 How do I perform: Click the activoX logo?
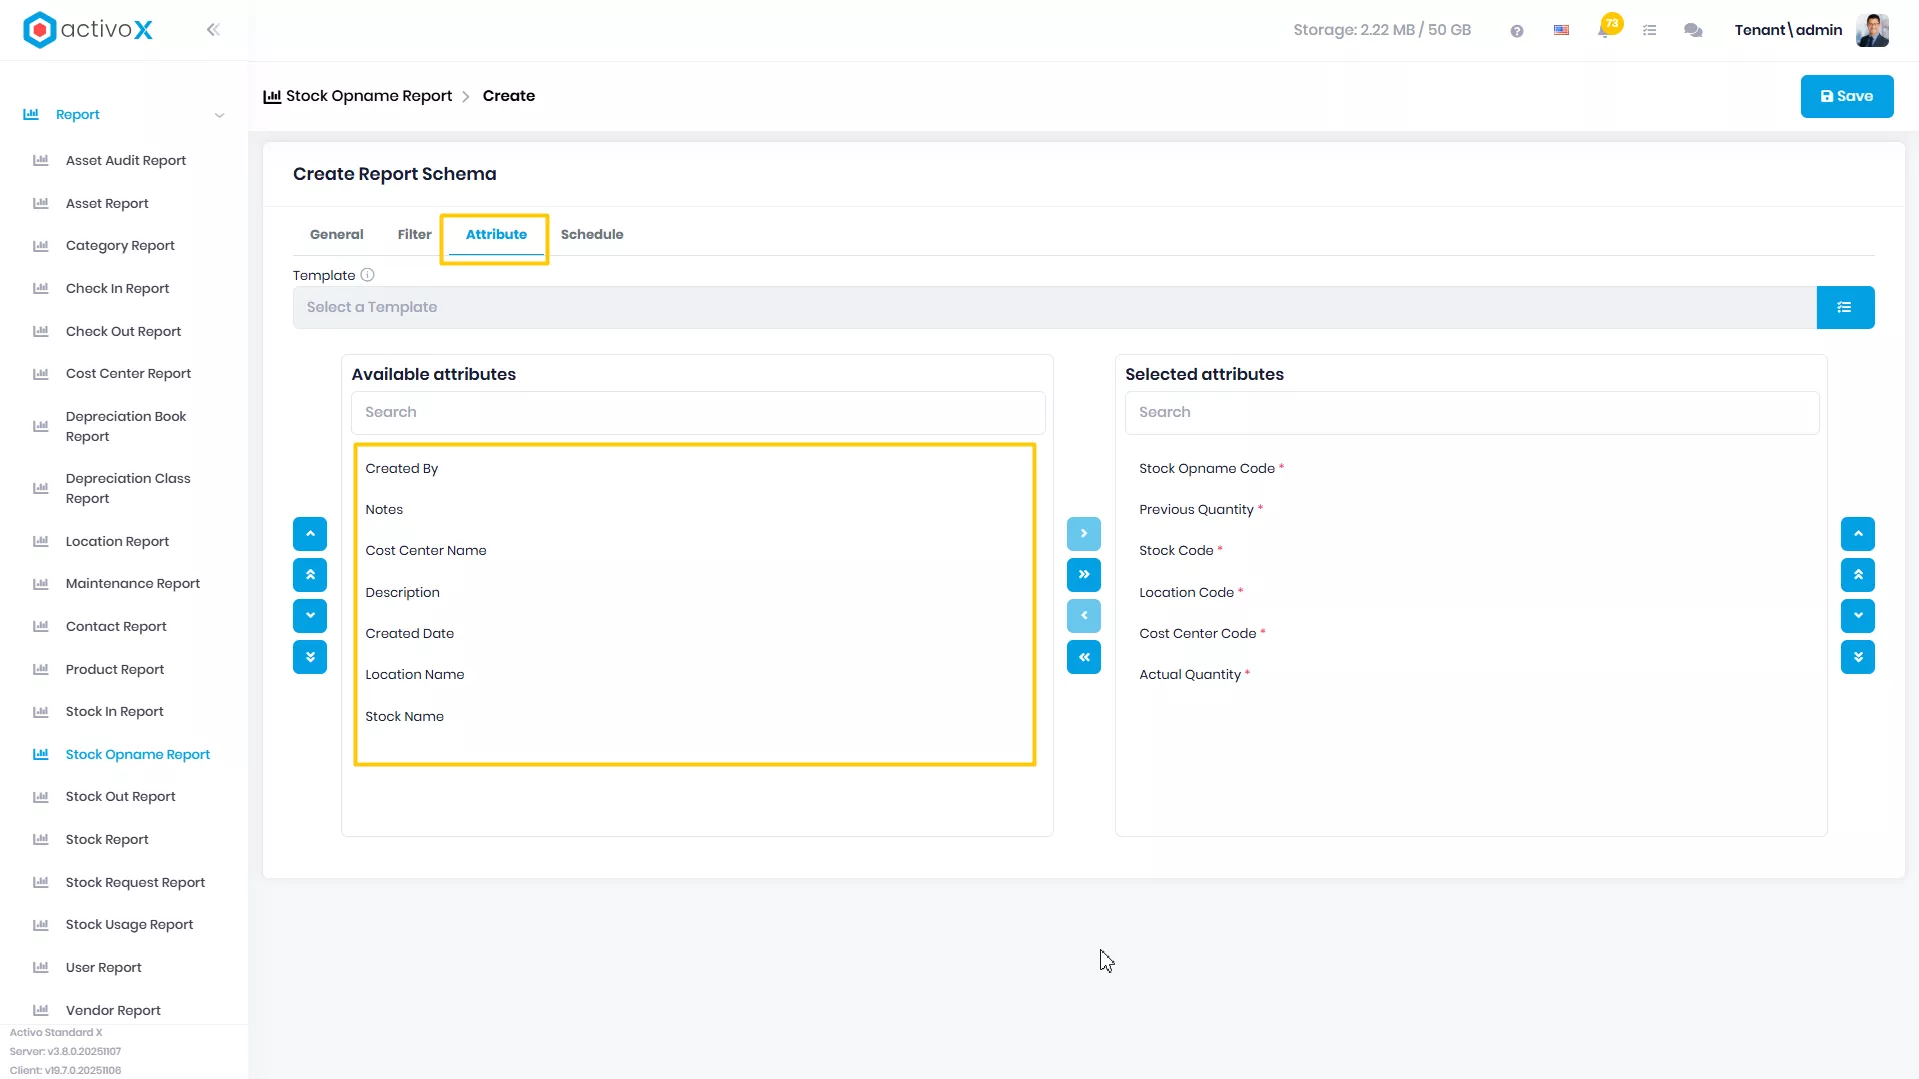click(x=88, y=30)
